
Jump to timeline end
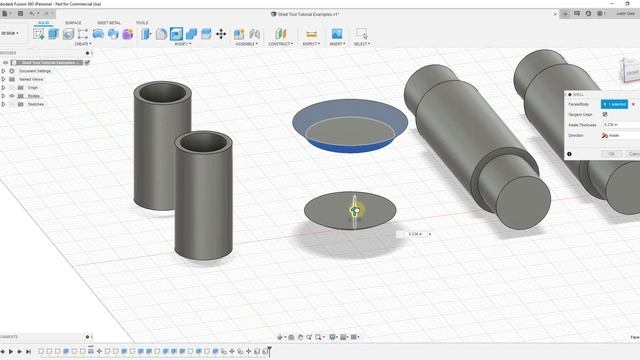pos(28,351)
